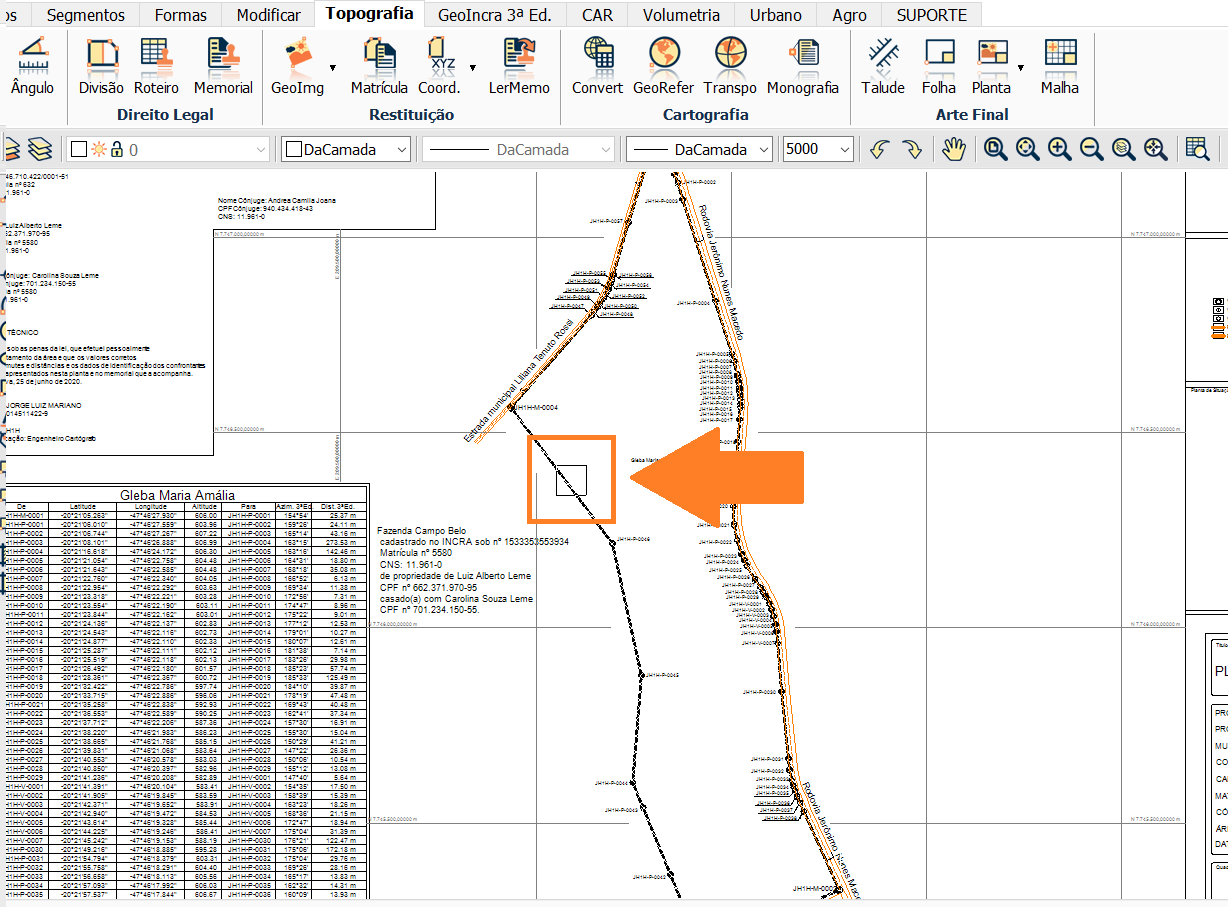Open the Agro tab
The image size is (1228, 907).
(x=850, y=15)
